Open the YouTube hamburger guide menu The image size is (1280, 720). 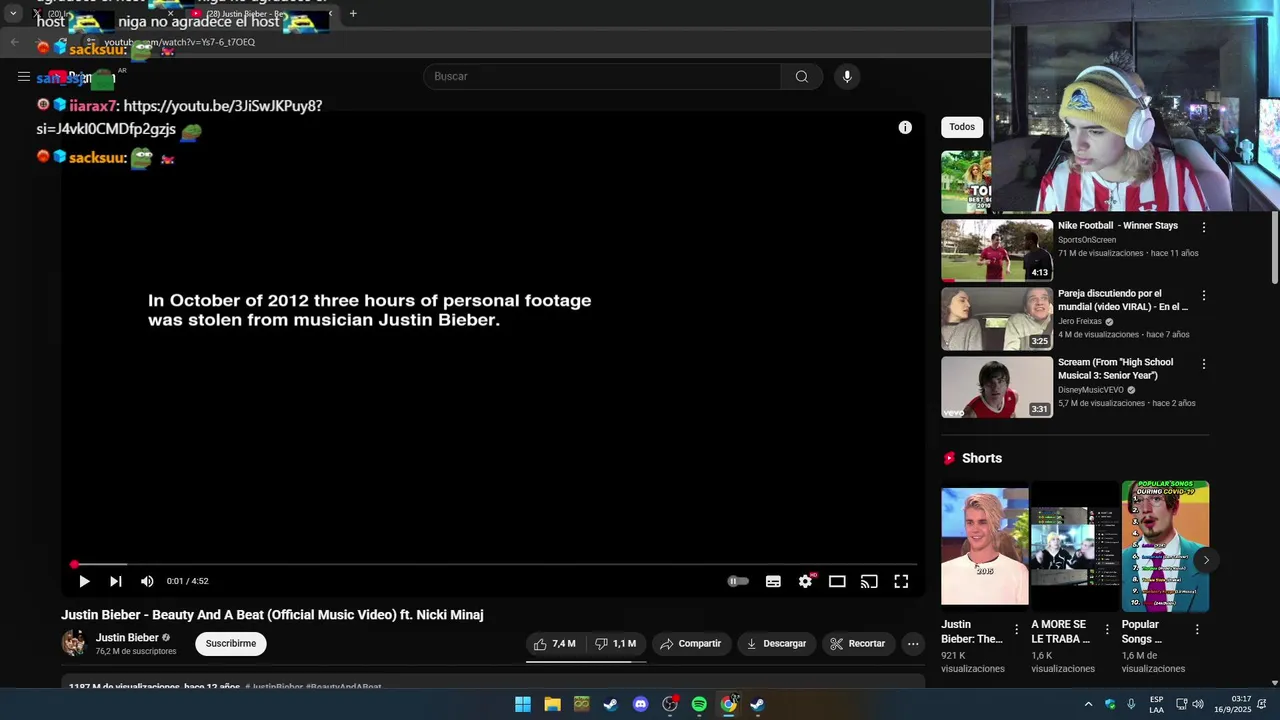click(23, 77)
